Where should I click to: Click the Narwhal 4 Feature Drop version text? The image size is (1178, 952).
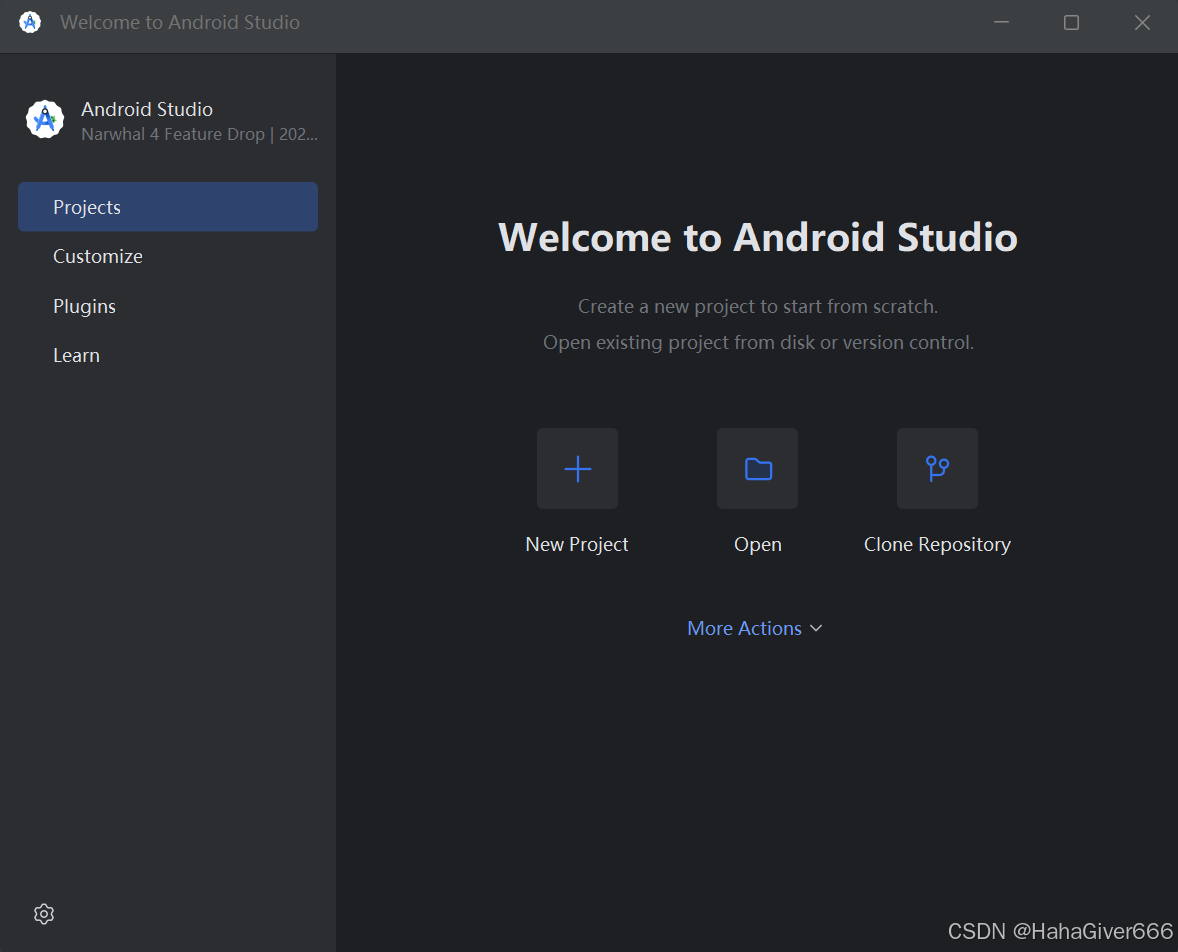point(199,134)
